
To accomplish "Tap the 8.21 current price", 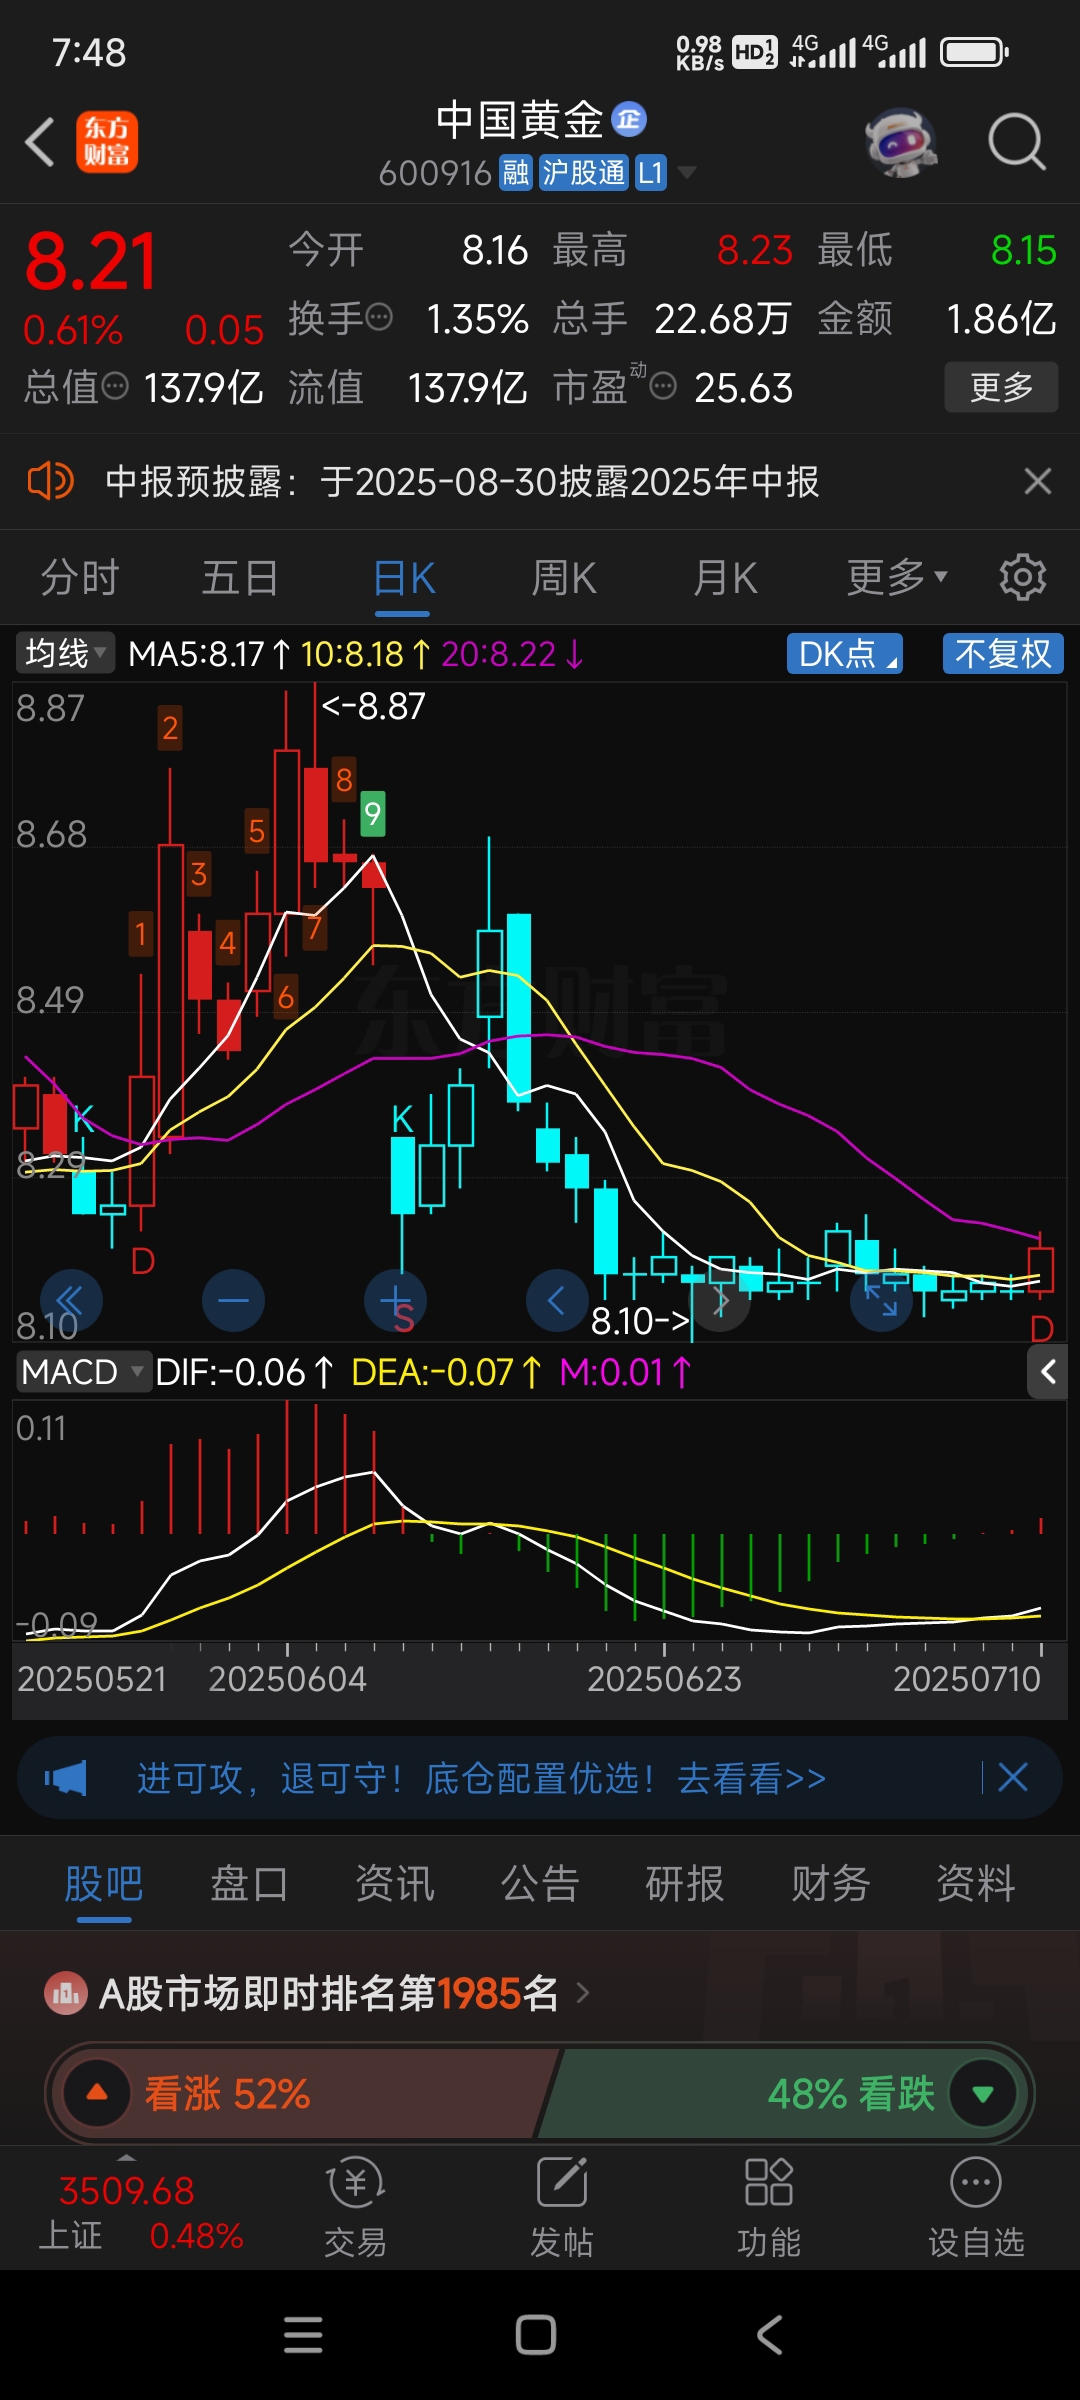I will pyautogui.click(x=91, y=262).
